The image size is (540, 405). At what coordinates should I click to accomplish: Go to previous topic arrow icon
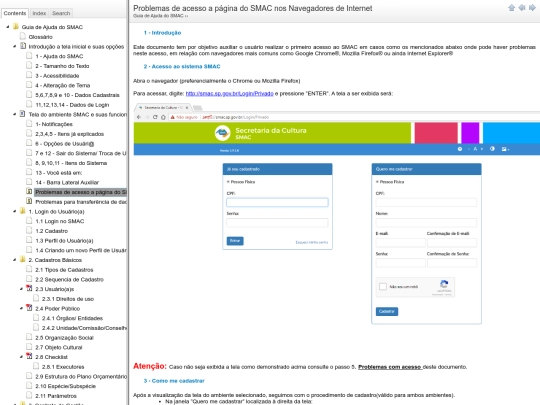[x=522, y=8]
